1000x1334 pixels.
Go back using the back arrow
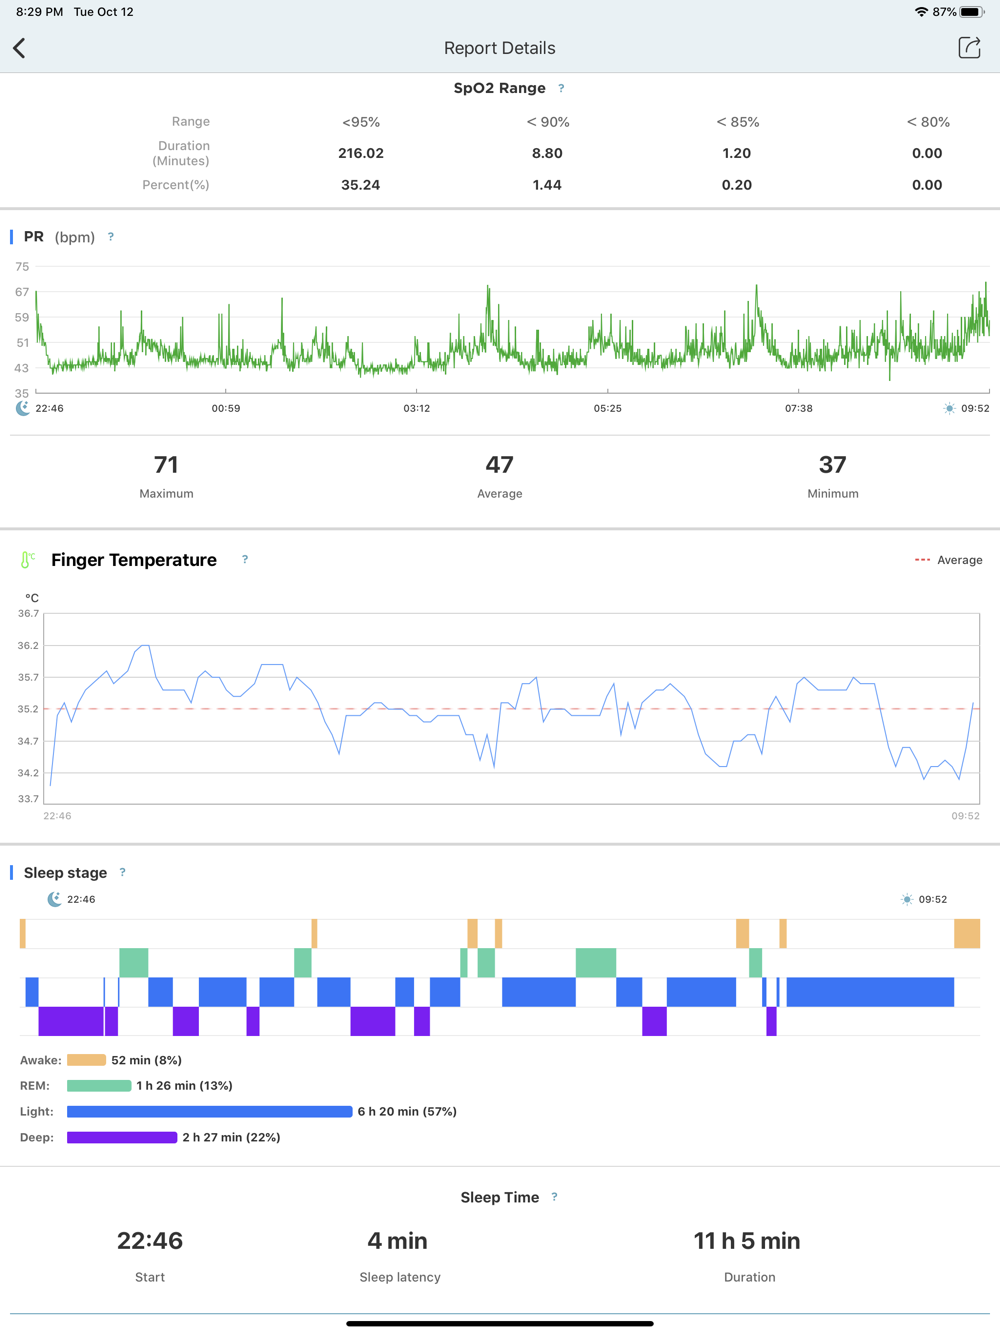pos(19,48)
